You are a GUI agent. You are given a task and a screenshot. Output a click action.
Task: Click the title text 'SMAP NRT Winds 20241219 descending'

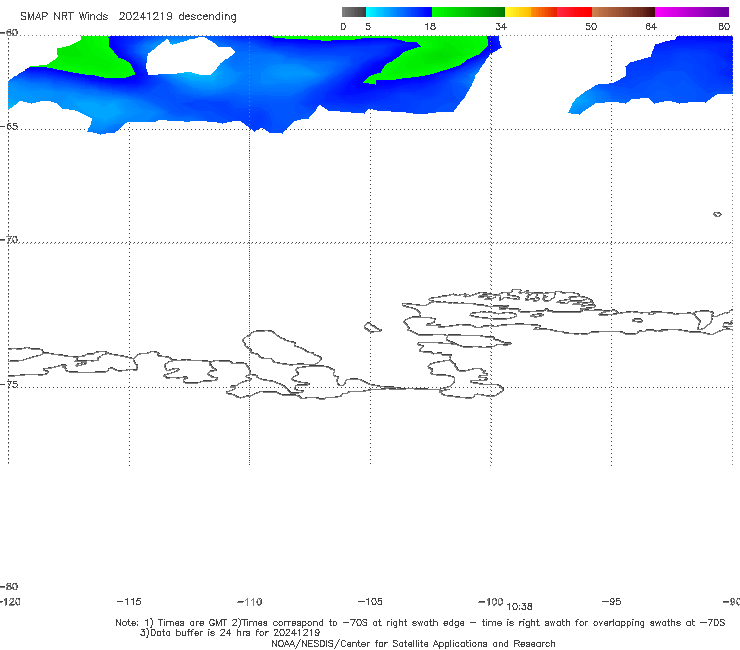click(128, 16)
